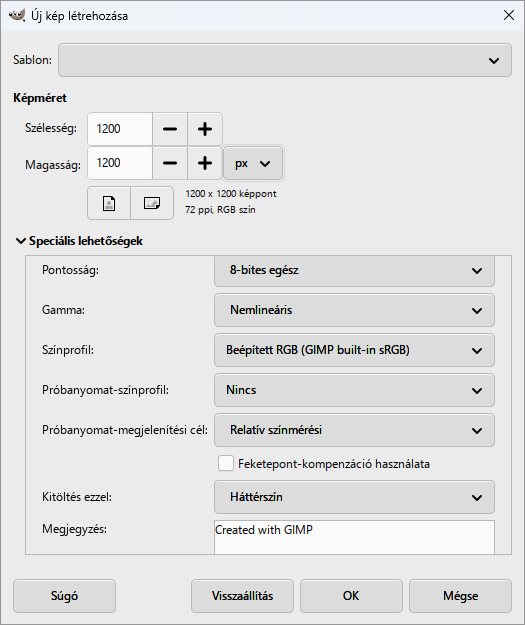Decrease width with minus button
The image size is (525, 625).
pyautogui.click(x=170, y=129)
